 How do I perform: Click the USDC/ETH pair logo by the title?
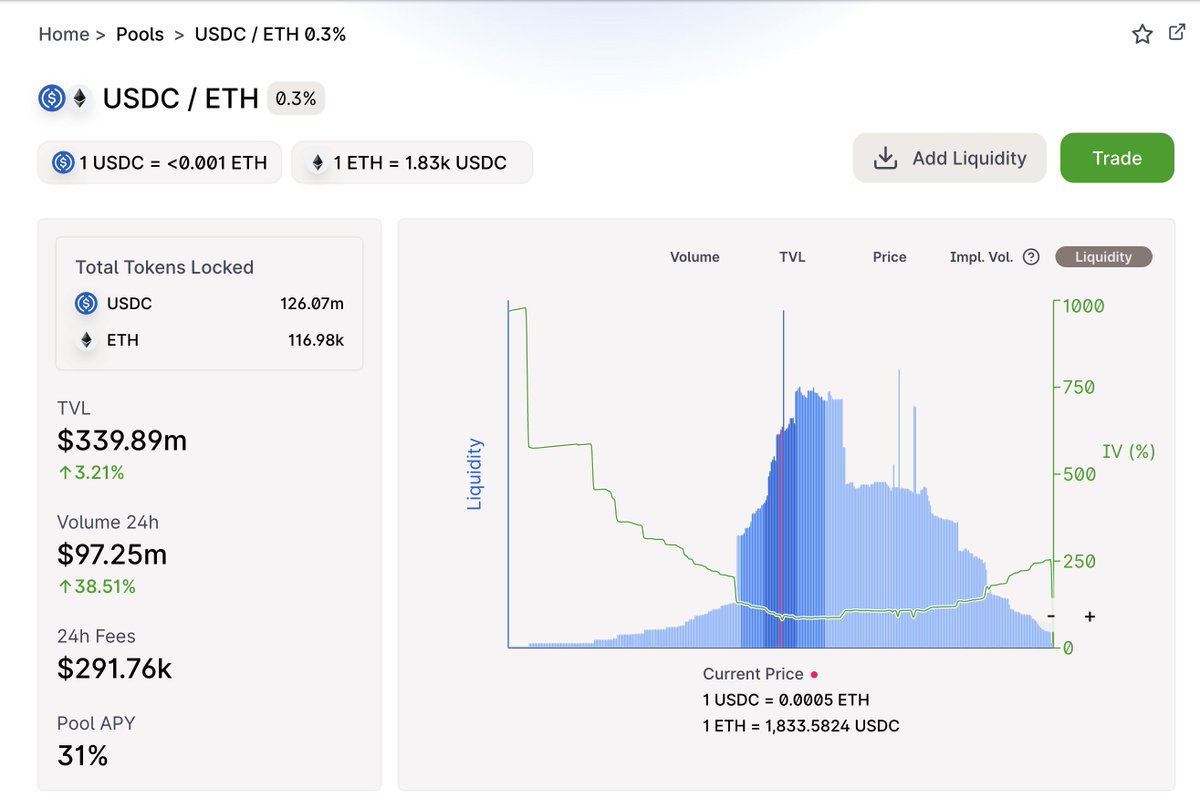coord(64,99)
